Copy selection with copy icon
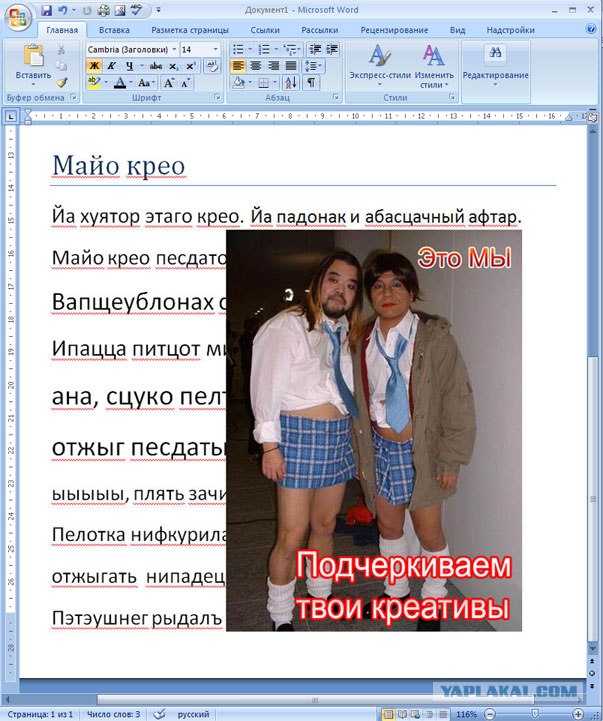The image size is (603, 721). click(x=61, y=66)
